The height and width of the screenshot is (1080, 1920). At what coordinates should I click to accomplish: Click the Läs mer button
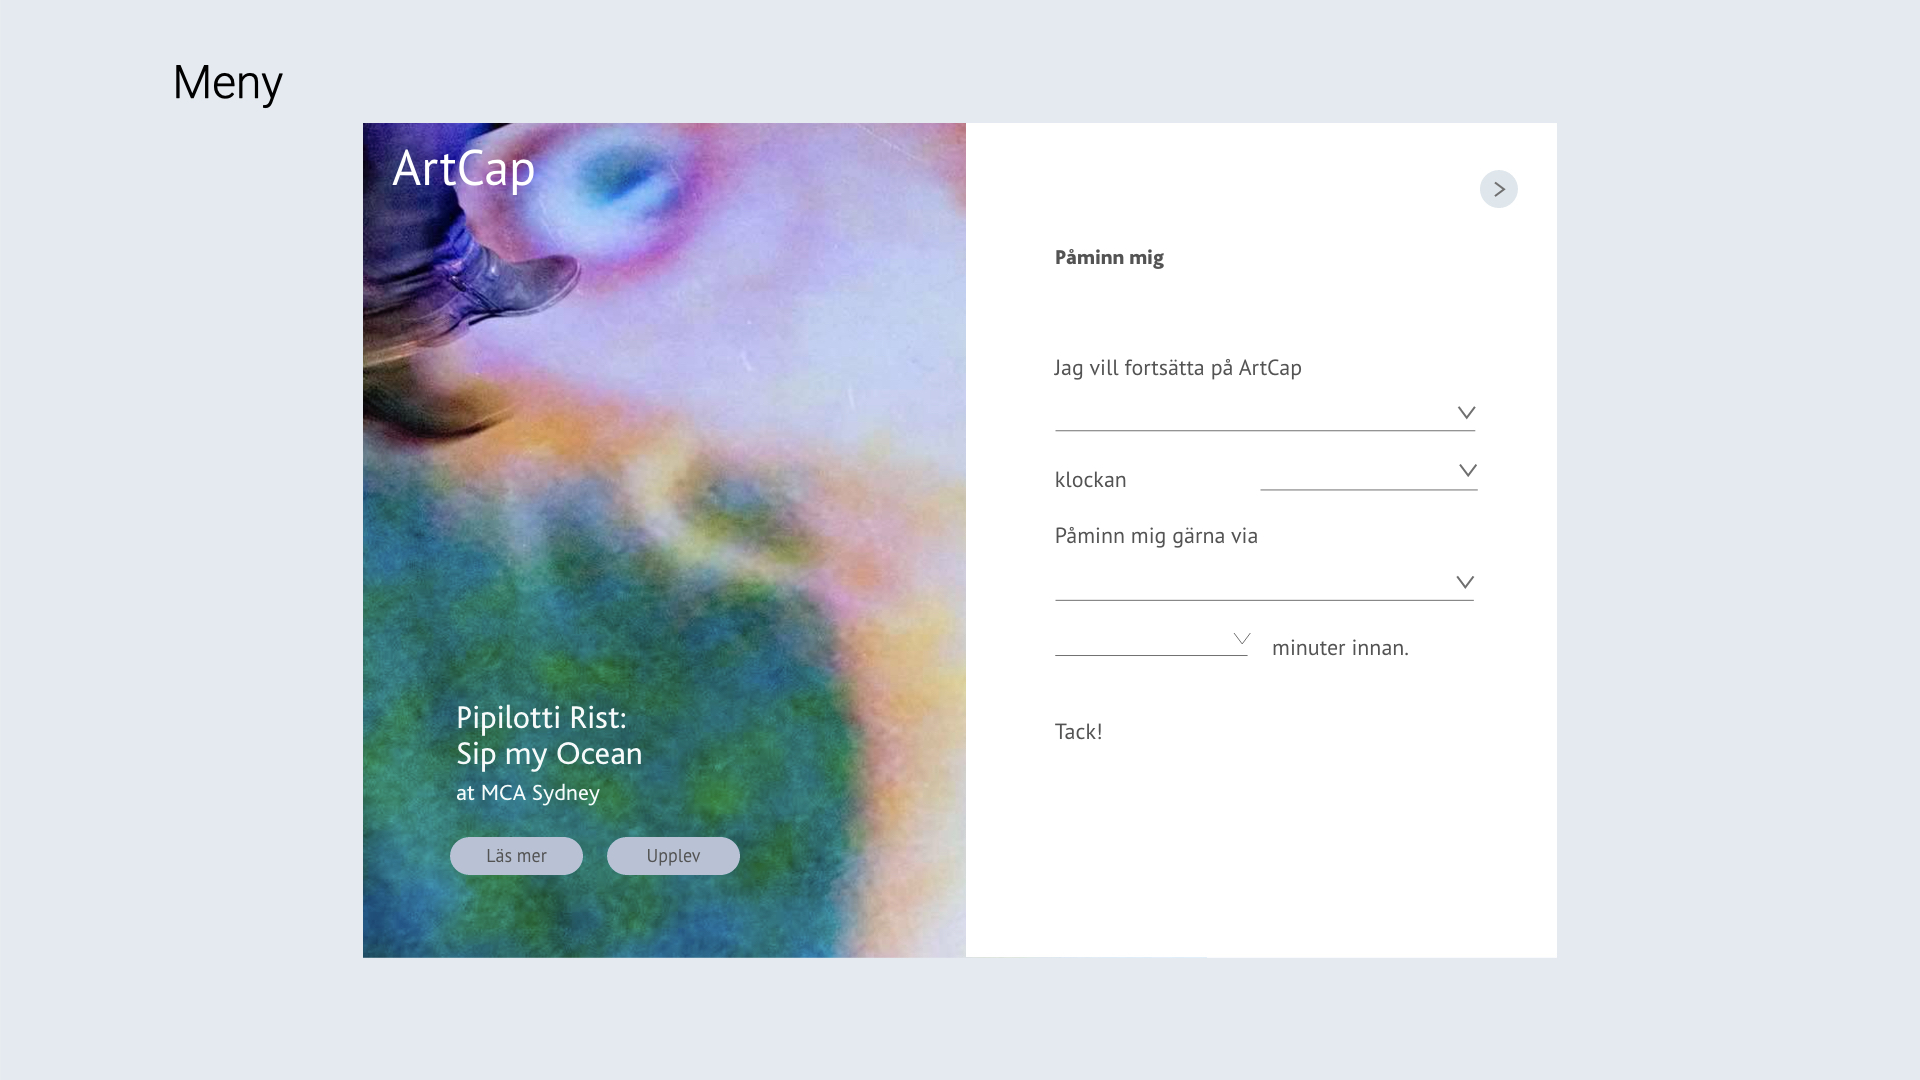516,856
